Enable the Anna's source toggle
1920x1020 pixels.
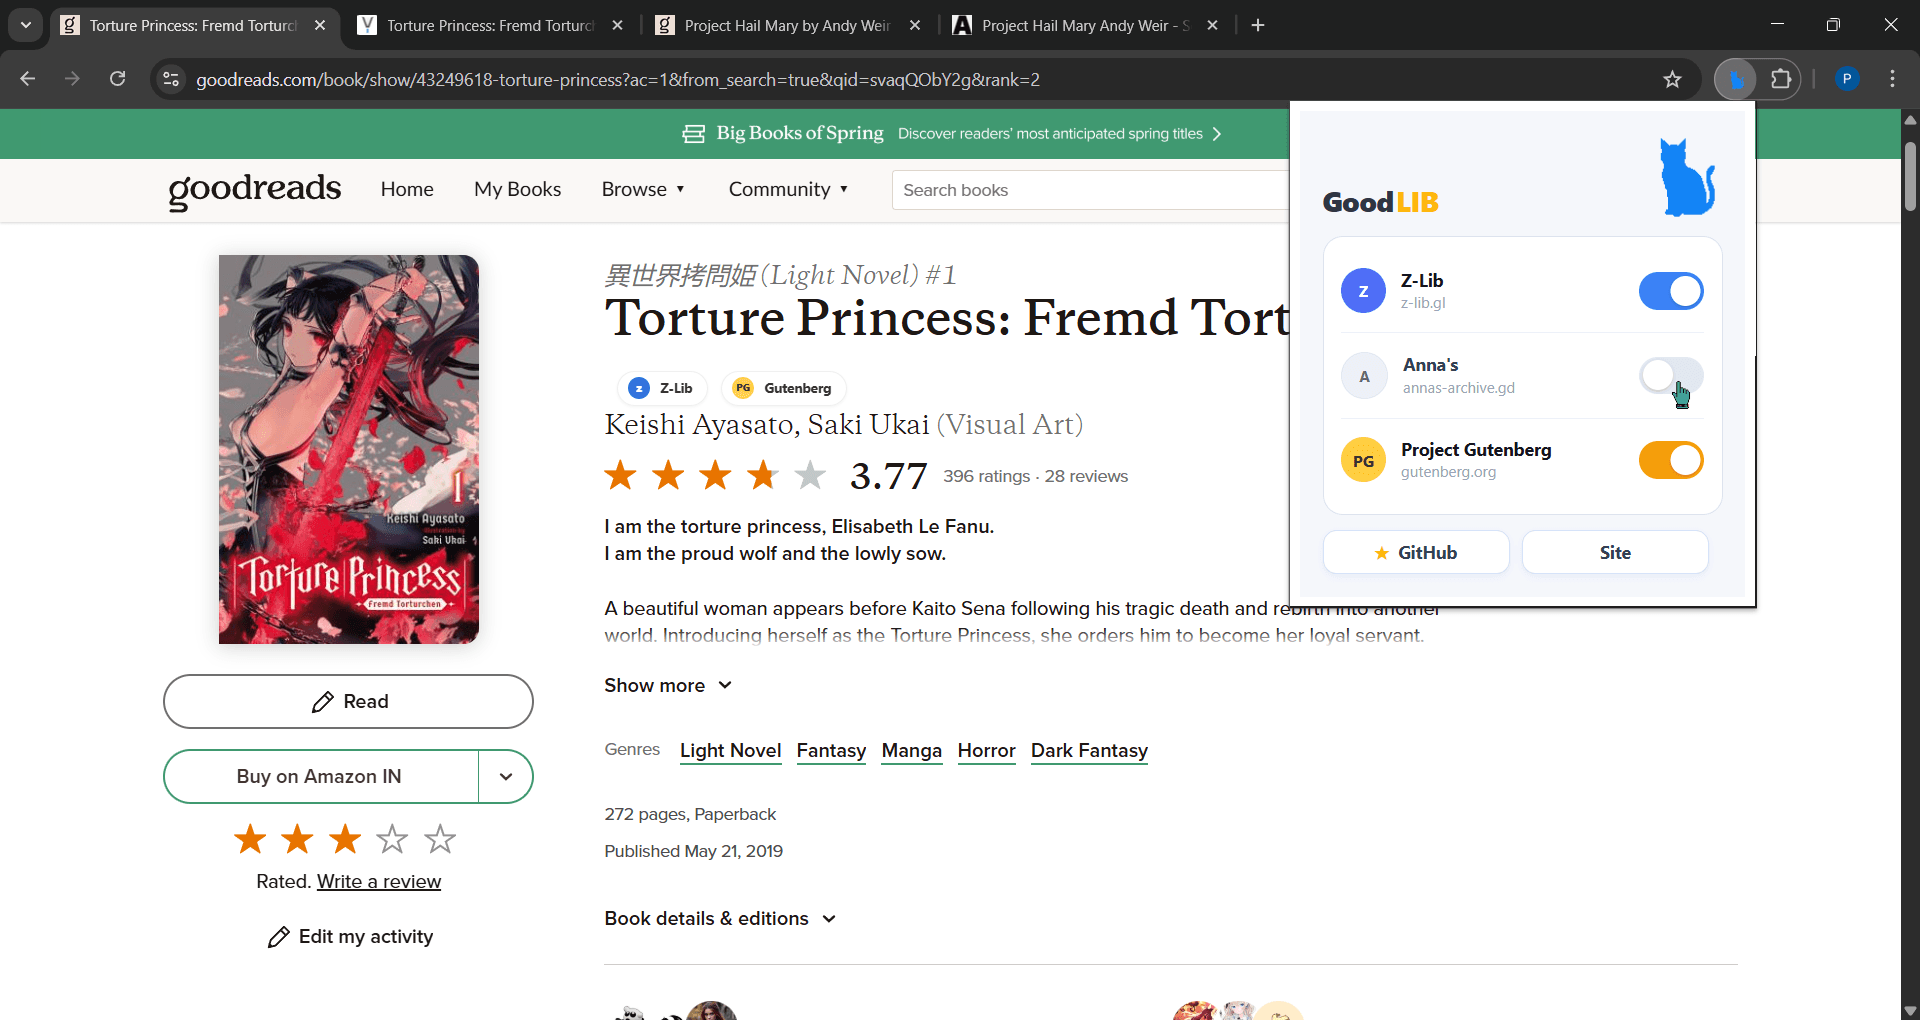coord(1669,375)
